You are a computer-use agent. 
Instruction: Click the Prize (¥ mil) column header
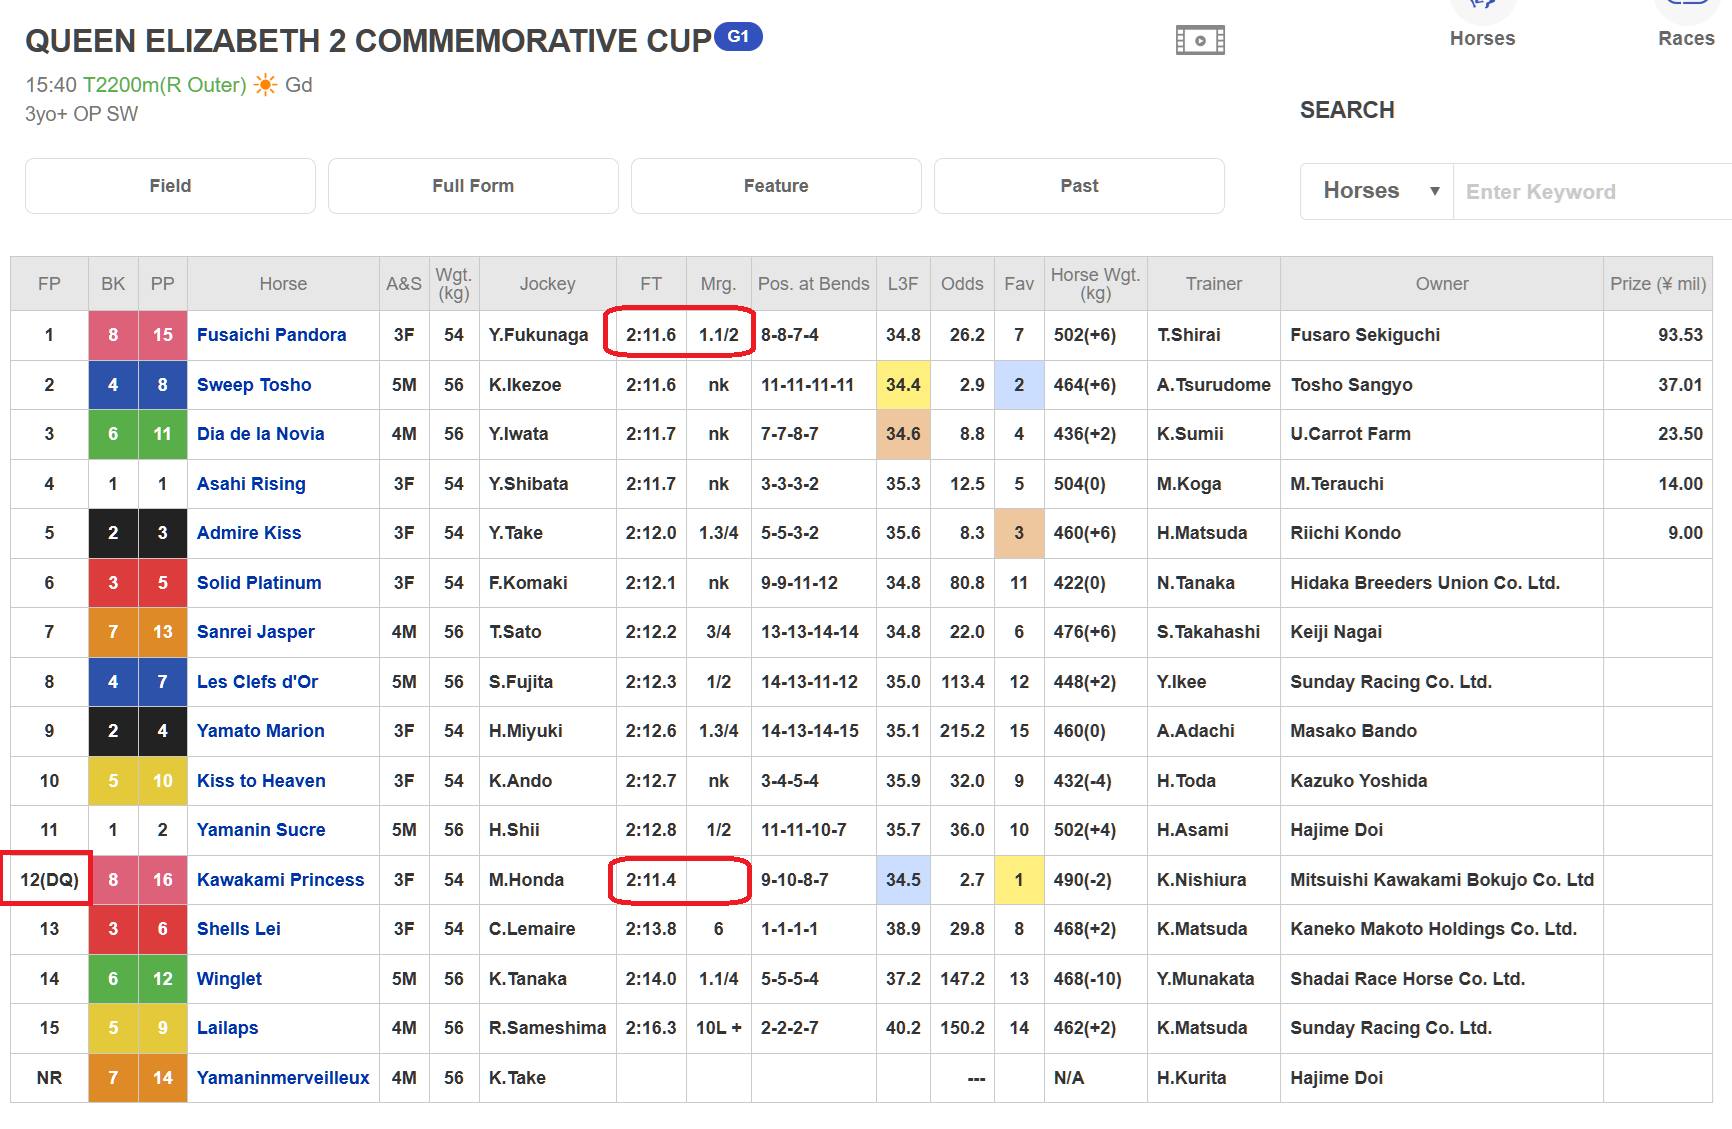point(1658,284)
